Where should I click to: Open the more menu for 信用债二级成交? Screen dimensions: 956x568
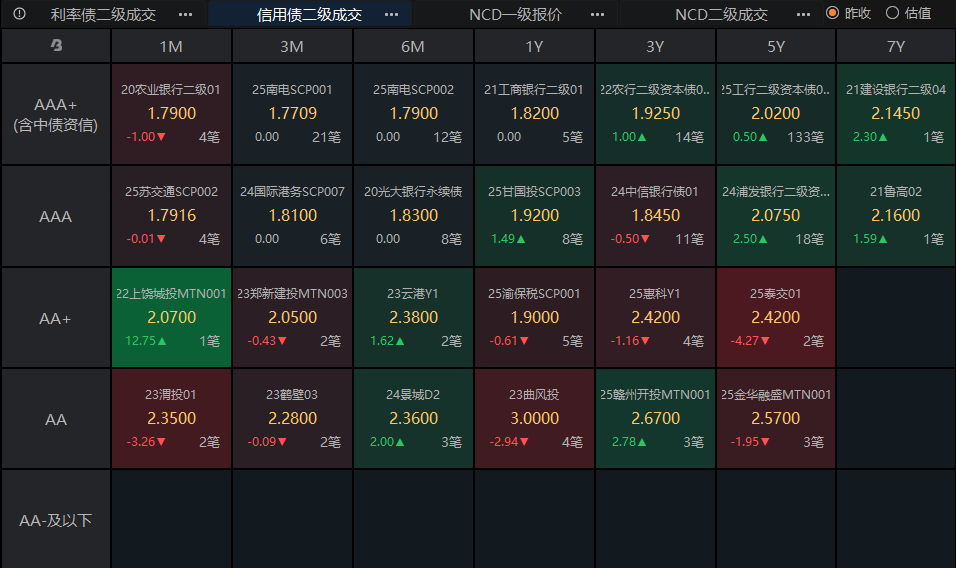click(x=391, y=15)
